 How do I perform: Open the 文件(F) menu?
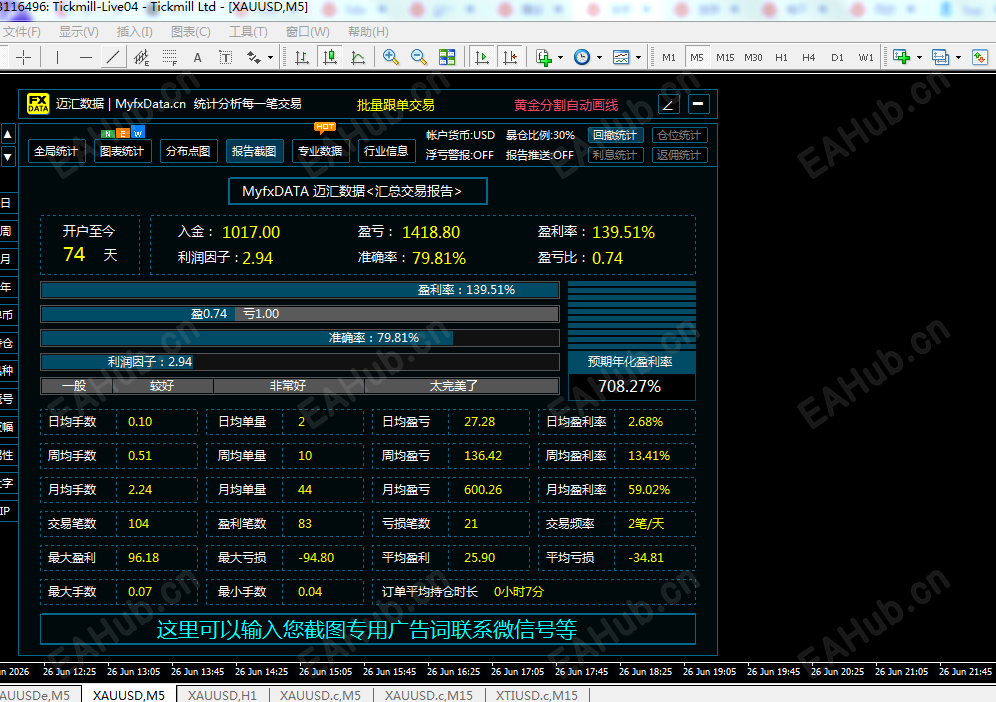pyautogui.click(x=22, y=32)
